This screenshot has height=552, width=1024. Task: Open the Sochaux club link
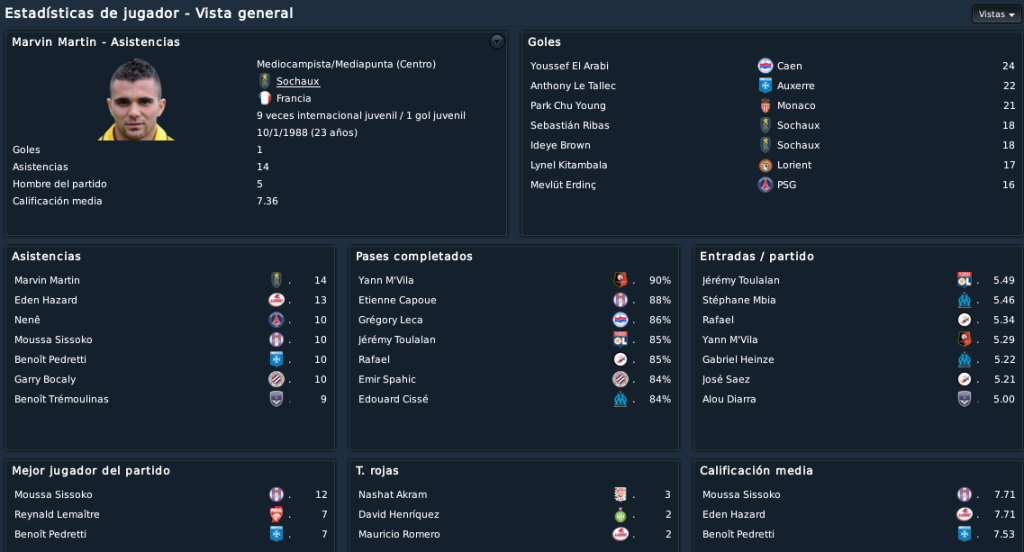point(297,81)
